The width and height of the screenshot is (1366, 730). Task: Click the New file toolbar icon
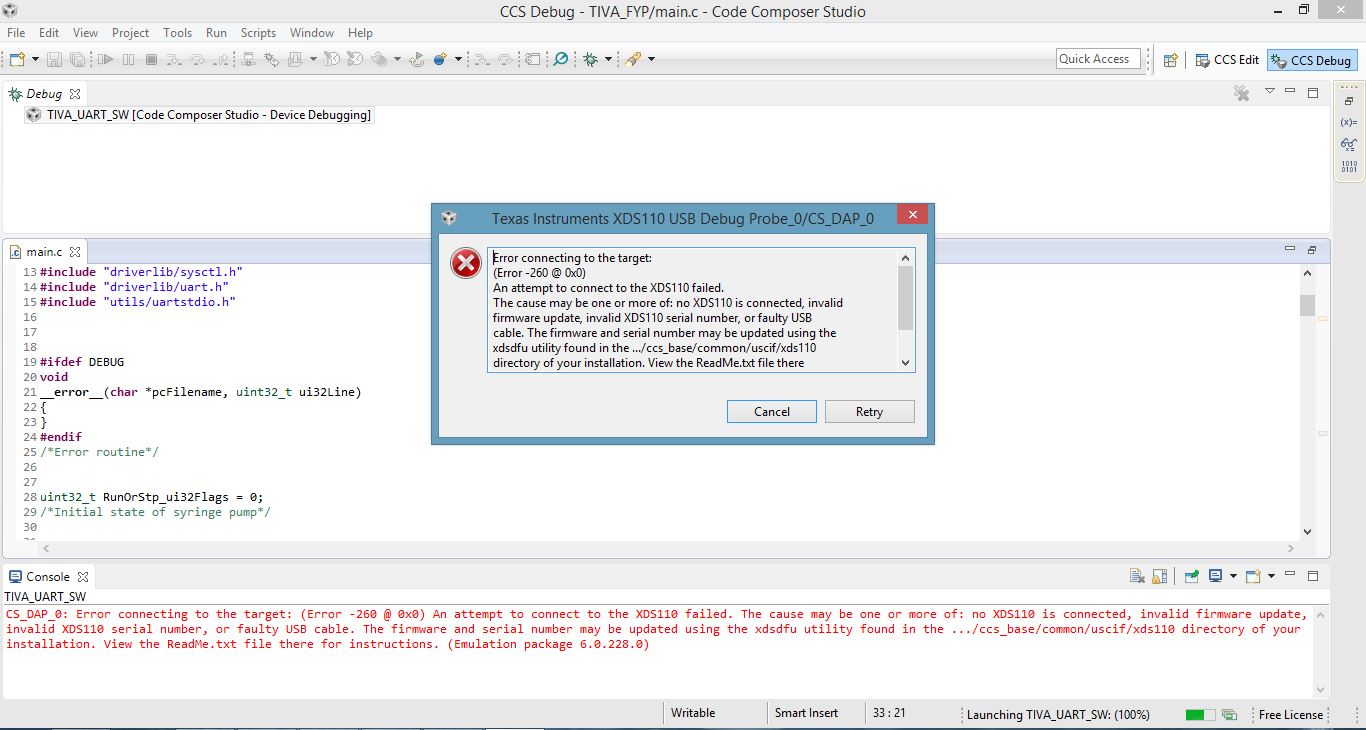(17, 59)
